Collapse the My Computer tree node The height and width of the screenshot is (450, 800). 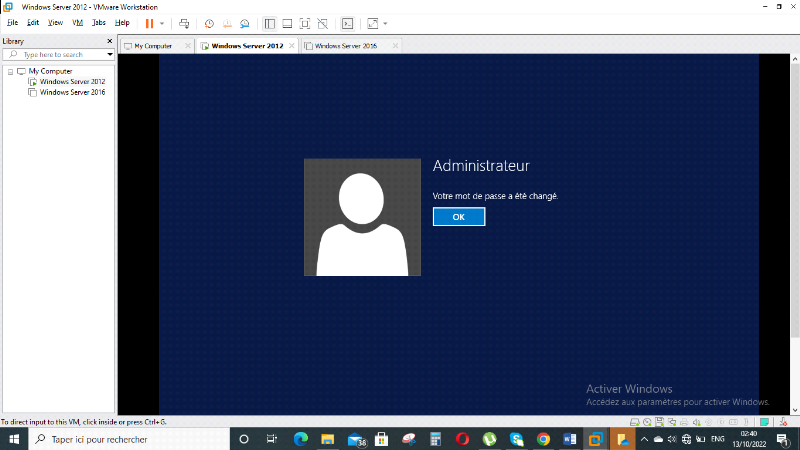[9, 71]
